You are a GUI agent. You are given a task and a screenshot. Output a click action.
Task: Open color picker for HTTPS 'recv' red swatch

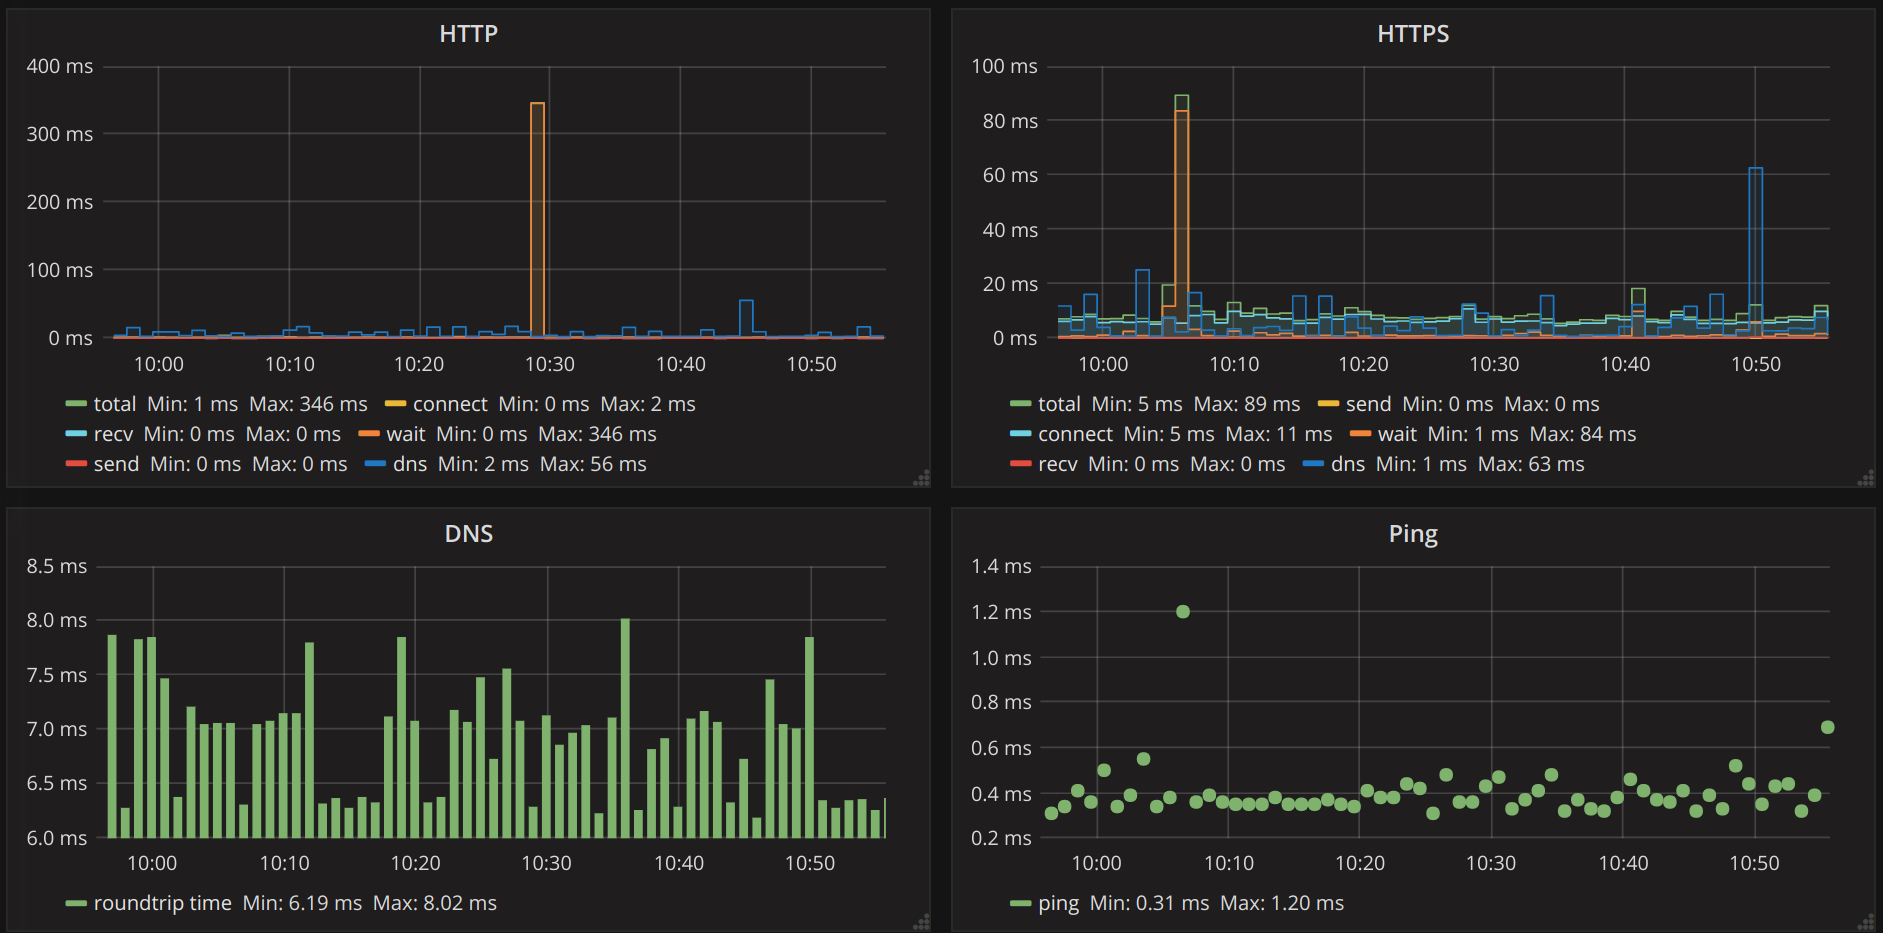1020,464
